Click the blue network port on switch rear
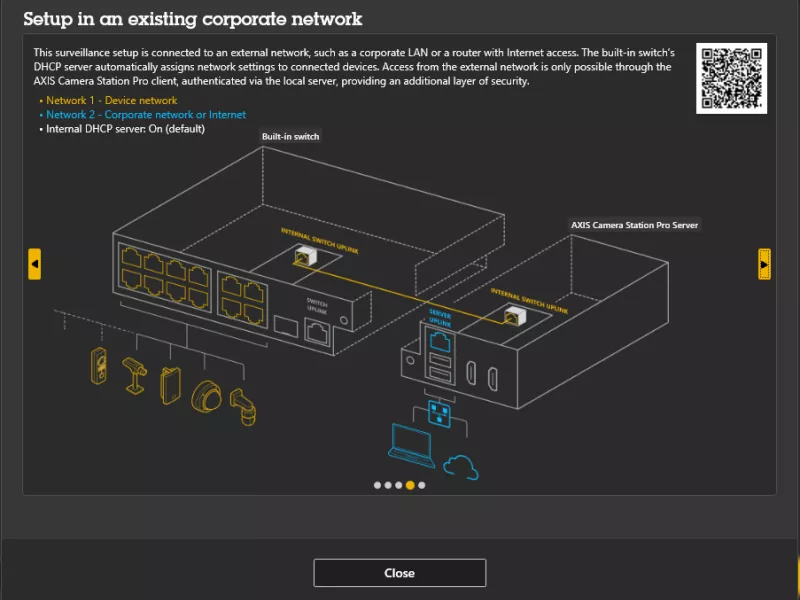This screenshot has height=600, width=800. [440, 340]
